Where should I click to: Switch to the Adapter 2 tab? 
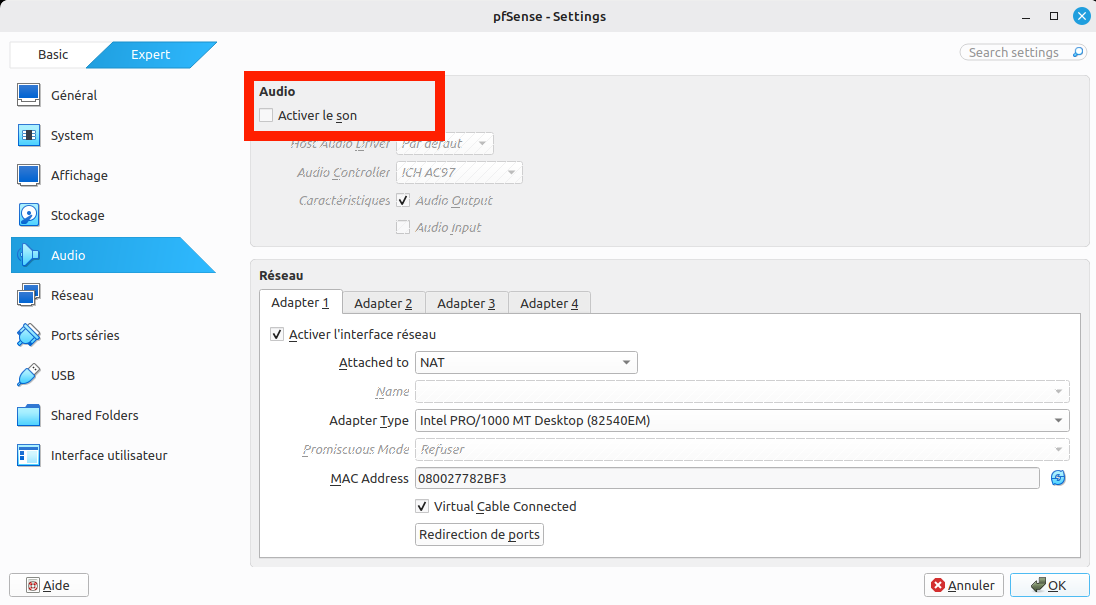(383, 303)
